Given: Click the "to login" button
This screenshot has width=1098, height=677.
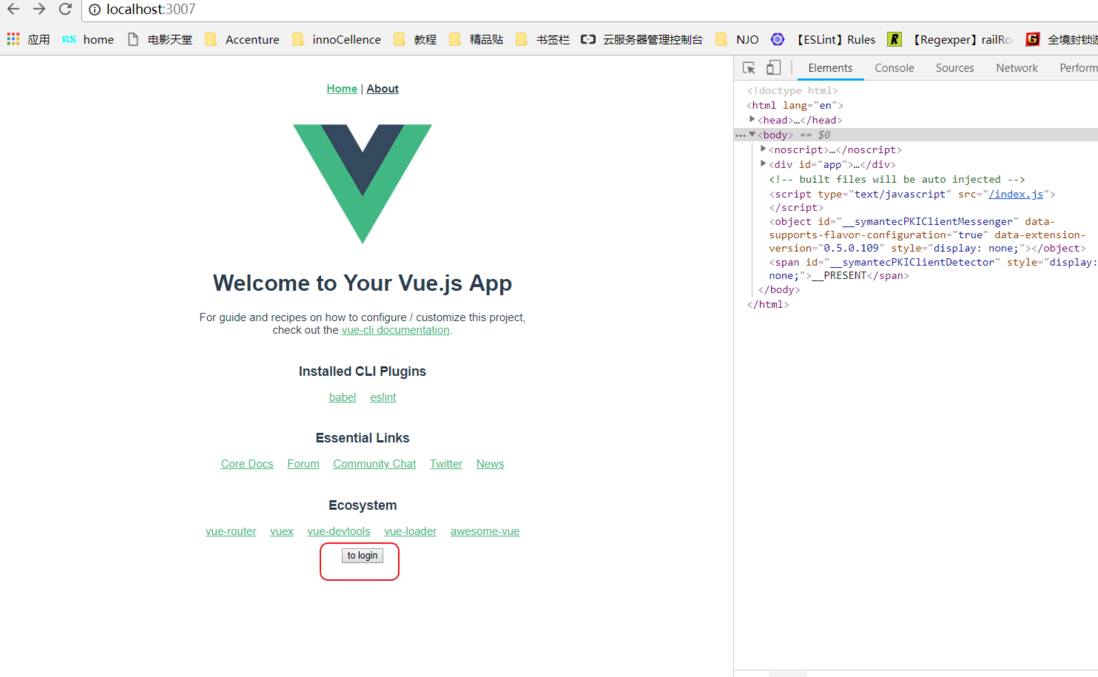Looking at the screenshot, I should click(x=362, y=555).
